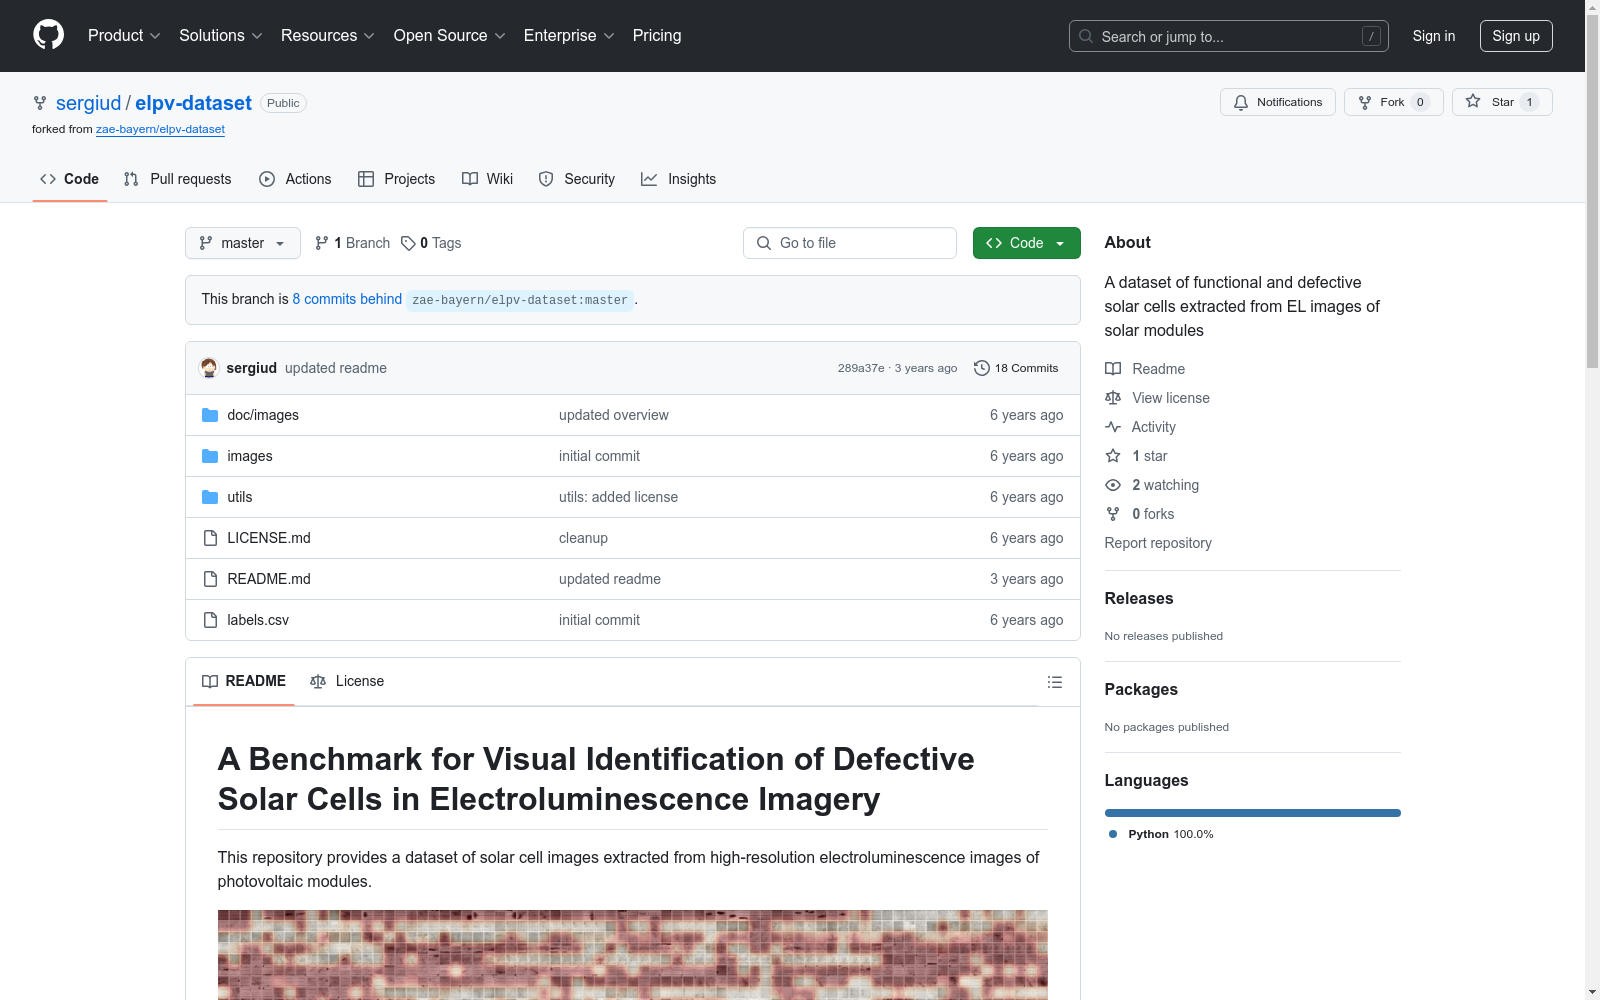Click the branch icon next to 1 Branch

coord(322,243)
